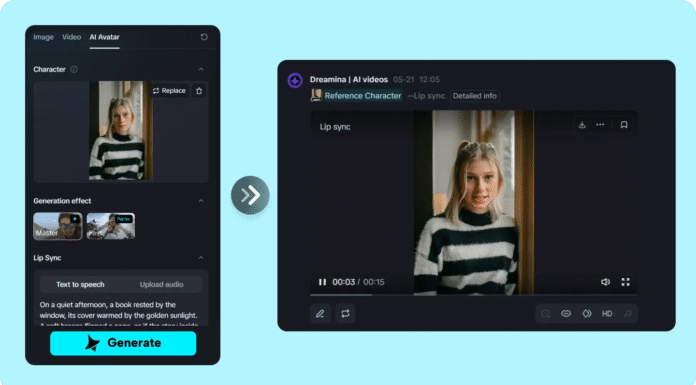696x385 pixels.
Task: Collapse the Generation effect section
Action: click(201, 201)
